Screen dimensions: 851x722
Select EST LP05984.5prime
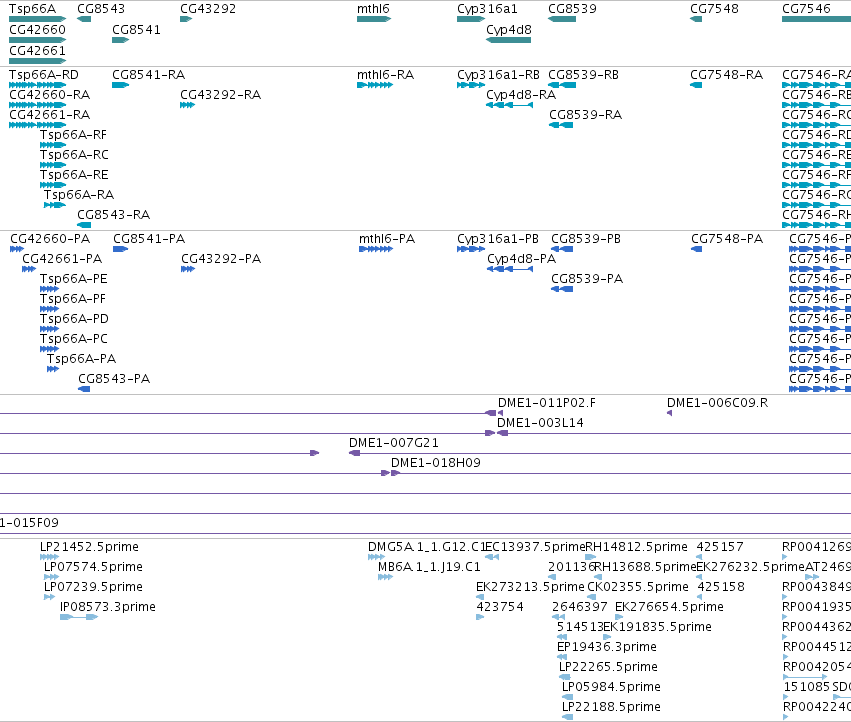click(567, 697)
